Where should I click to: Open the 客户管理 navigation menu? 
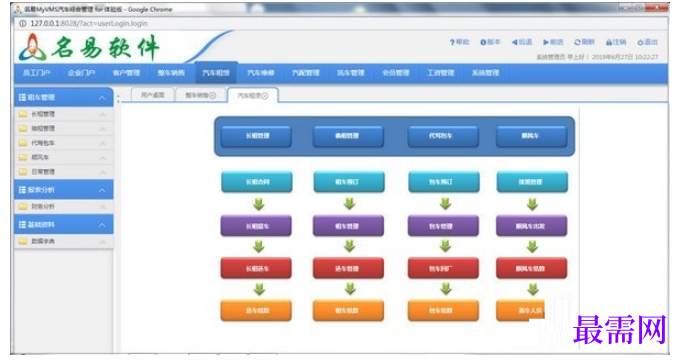(126, 73)
